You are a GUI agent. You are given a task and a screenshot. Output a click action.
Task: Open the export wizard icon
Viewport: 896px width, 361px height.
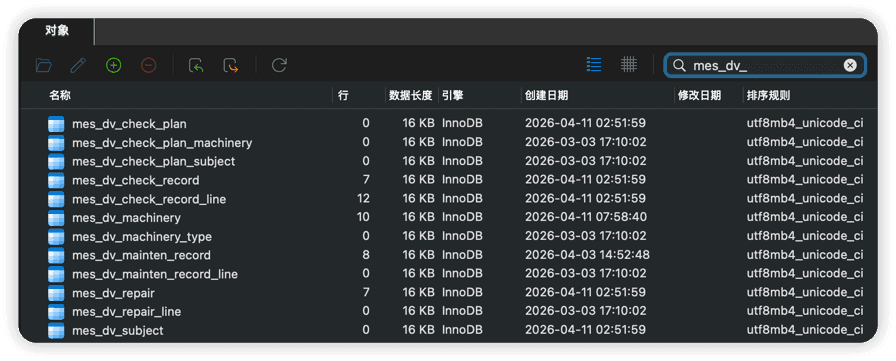(x=231, y=66)
